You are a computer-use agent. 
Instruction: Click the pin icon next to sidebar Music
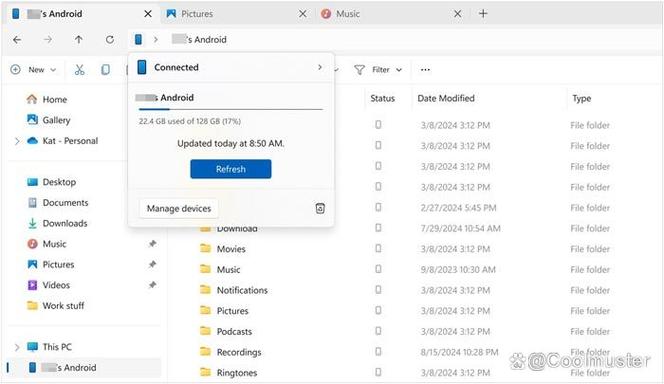click(152, 244)
